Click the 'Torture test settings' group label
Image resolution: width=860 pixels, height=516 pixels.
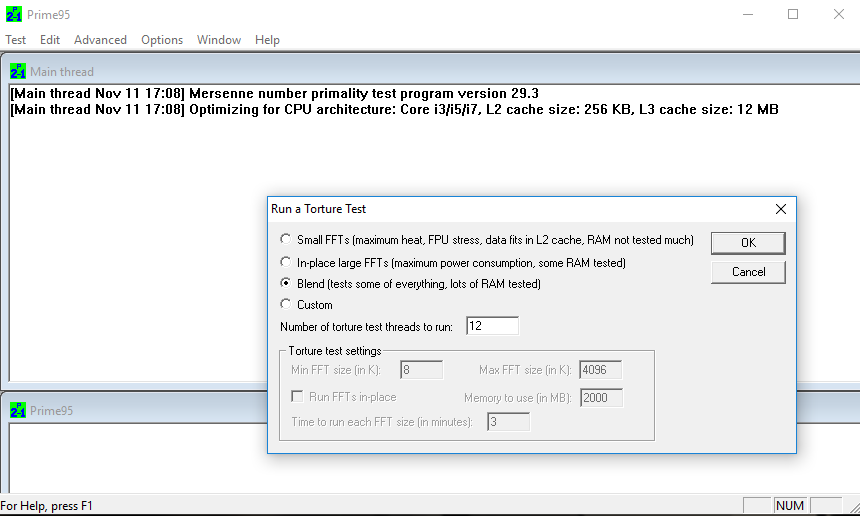(x=335, y=351)
